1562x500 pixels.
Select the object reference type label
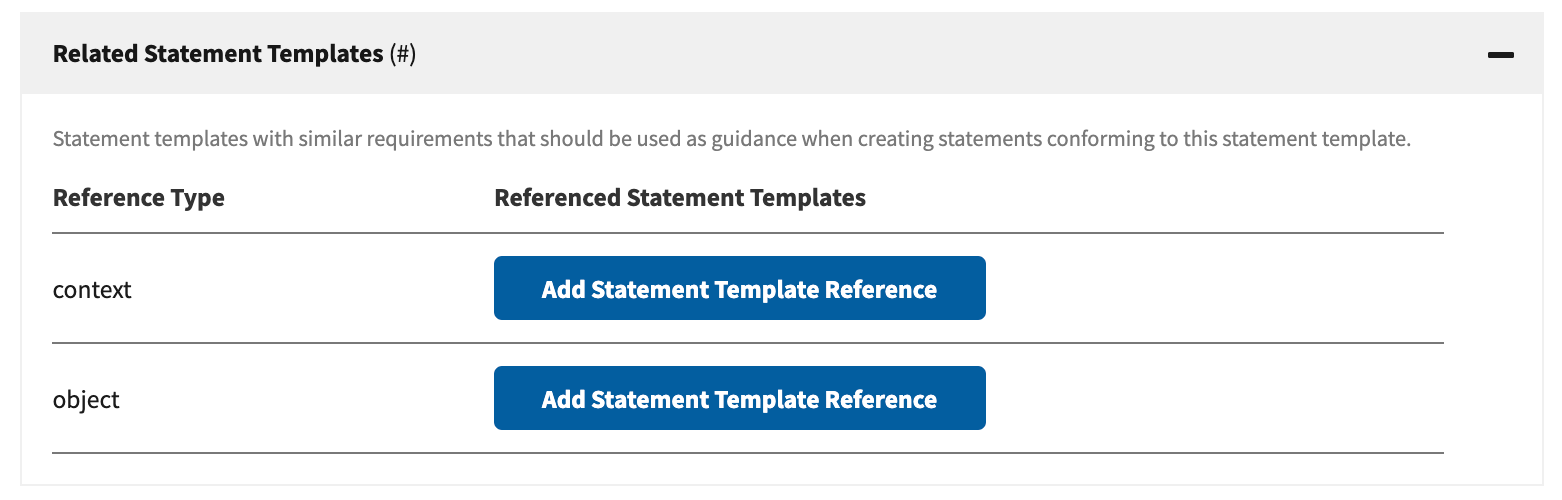[86, 400]
